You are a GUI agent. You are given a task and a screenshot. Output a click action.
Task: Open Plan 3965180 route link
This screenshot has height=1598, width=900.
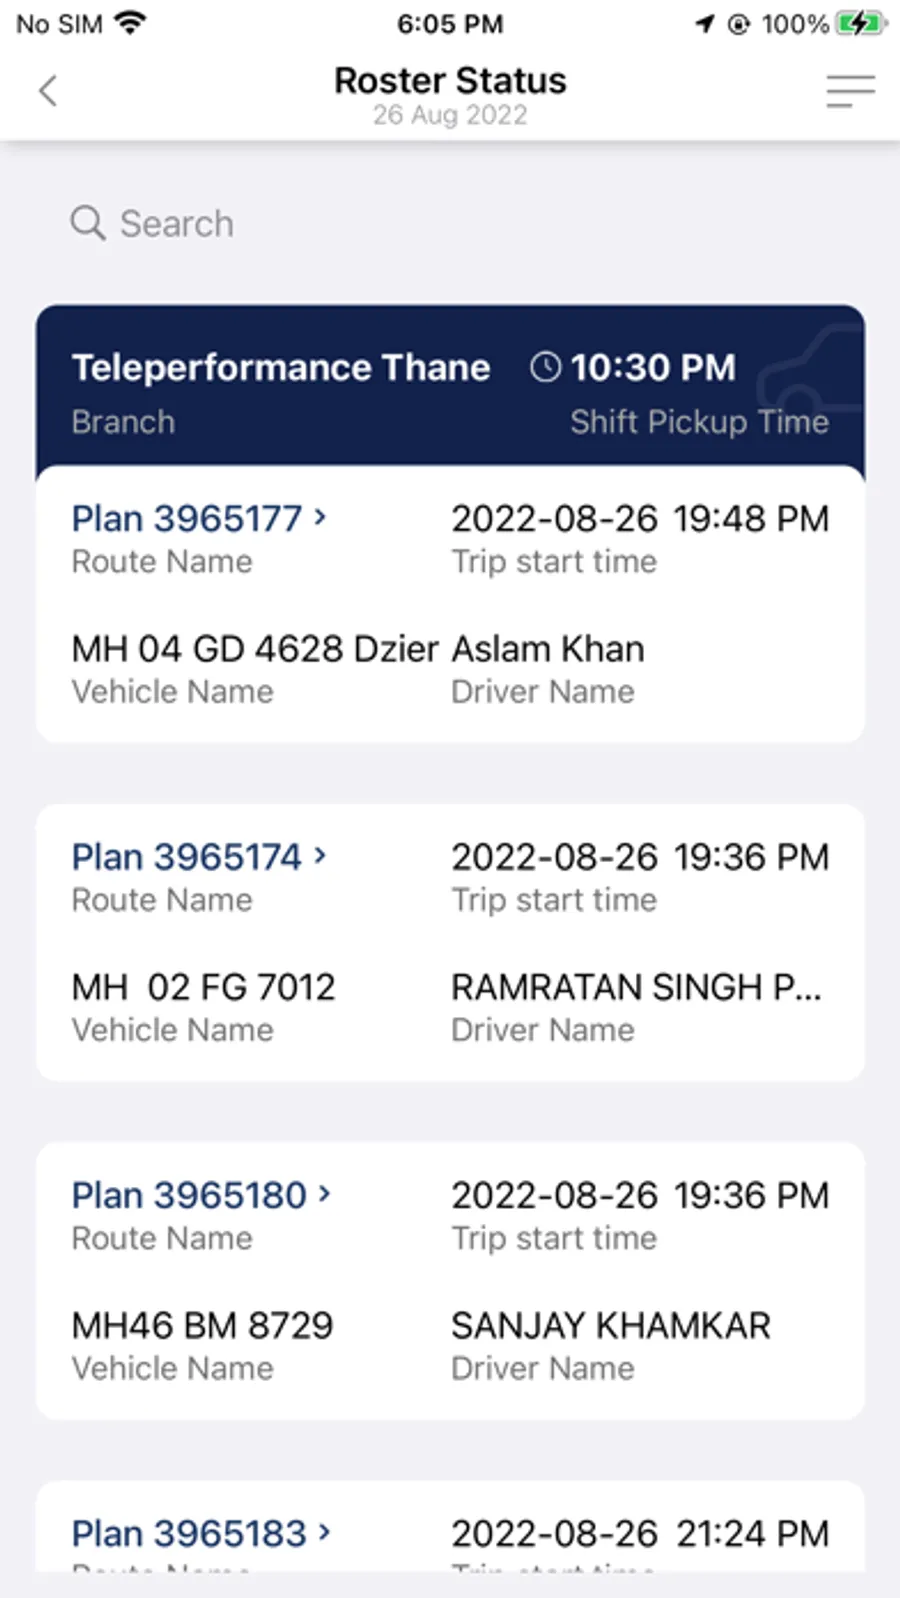[x=189, y=1194]
